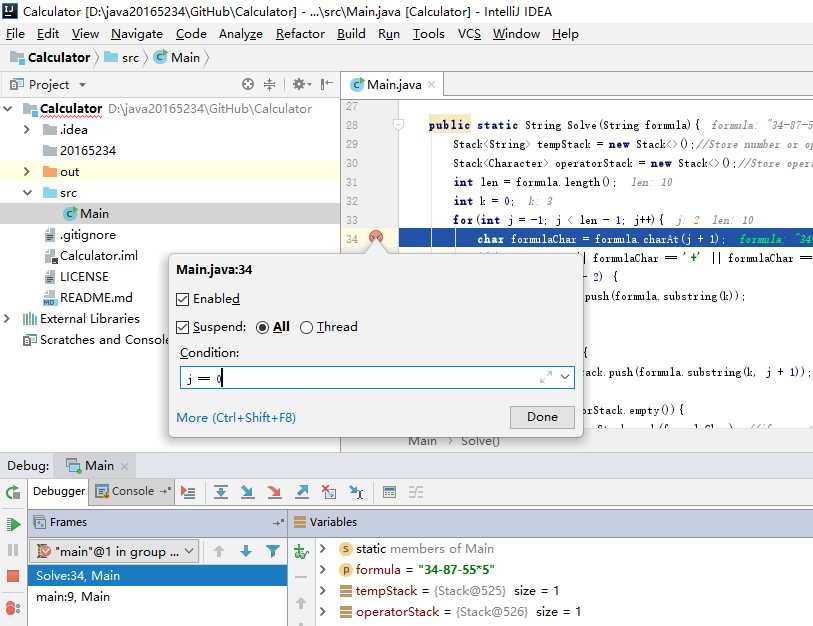This screenshot has height=626, width=813.
Task: Select README.md in project tree
Action: [96, 298]
